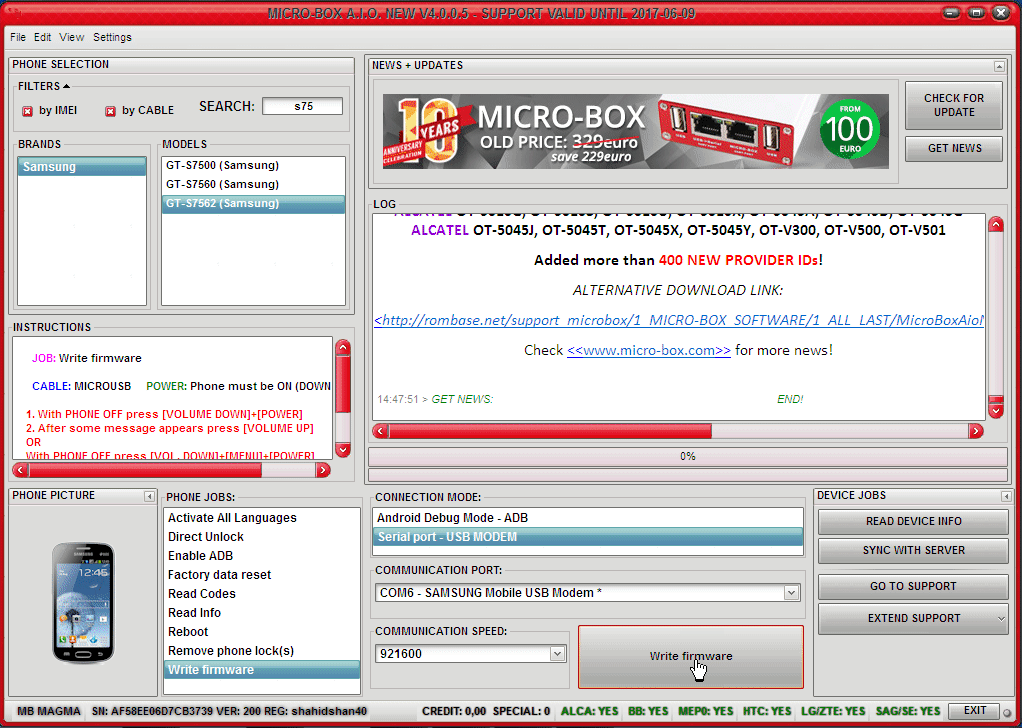Select Samsung in BRANDS list
Image resolution: width=1022 pixels, height=728 pixels.
[81, 167]
